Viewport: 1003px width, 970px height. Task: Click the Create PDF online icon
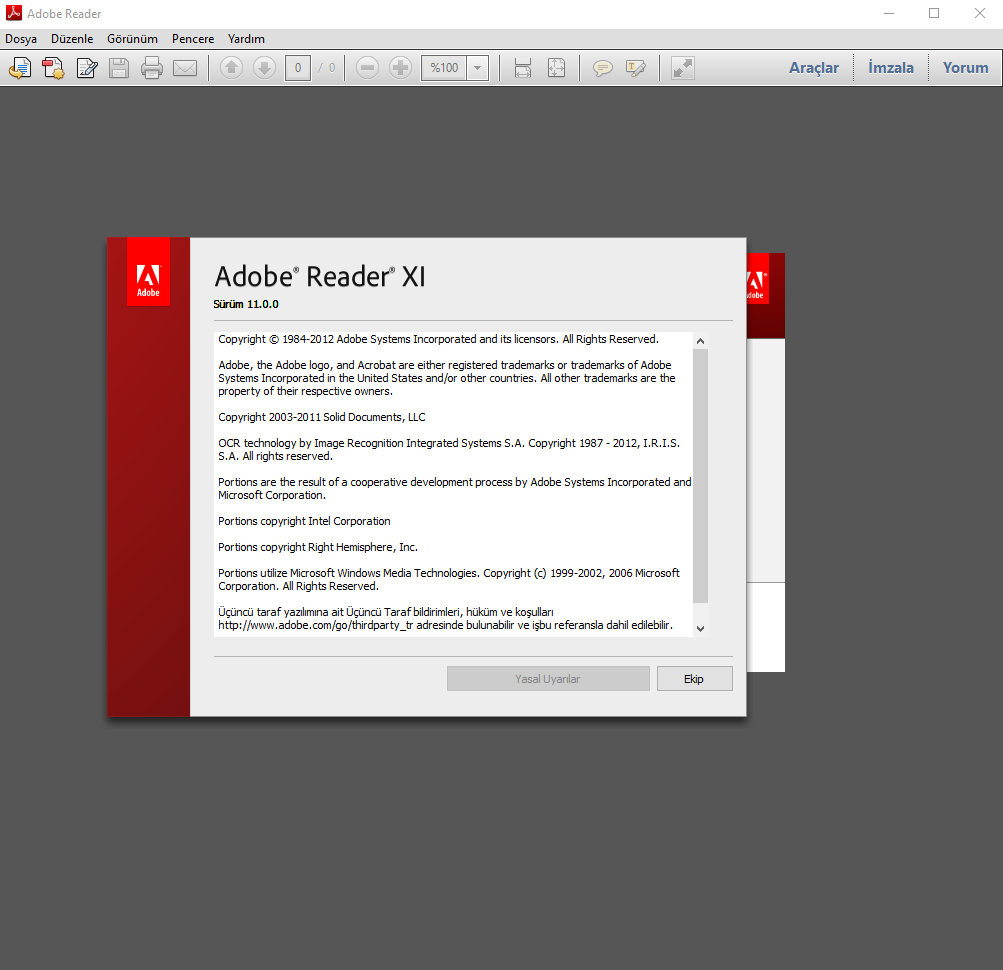(53, 68)
